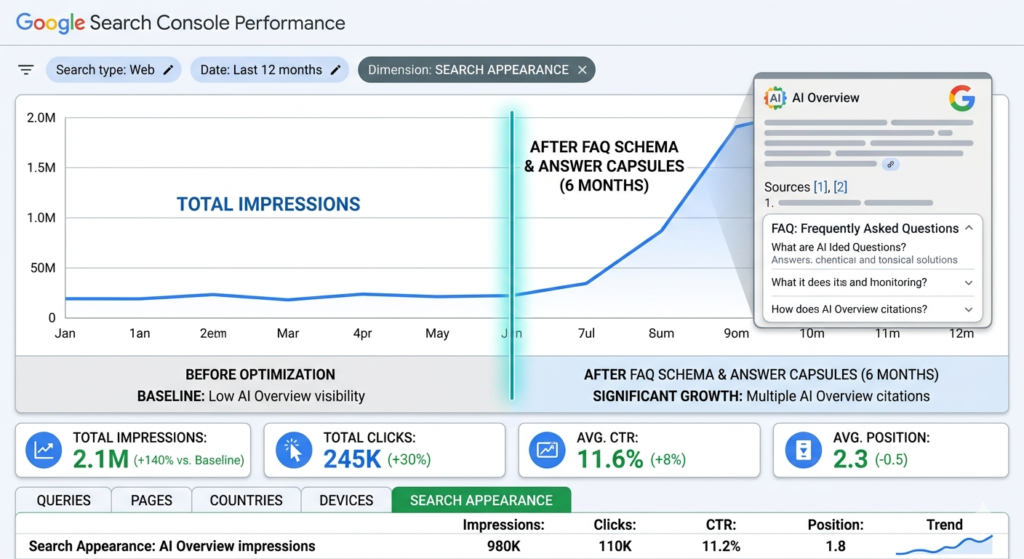Click the Total Impressions trend icon
1024x559 pixels.
[x=44, y=450]
